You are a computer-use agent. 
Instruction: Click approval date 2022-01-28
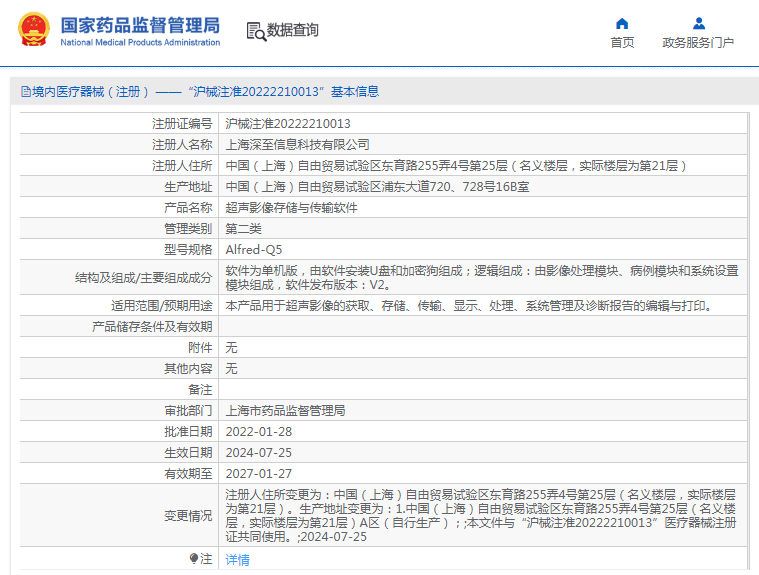coord(258,432)
